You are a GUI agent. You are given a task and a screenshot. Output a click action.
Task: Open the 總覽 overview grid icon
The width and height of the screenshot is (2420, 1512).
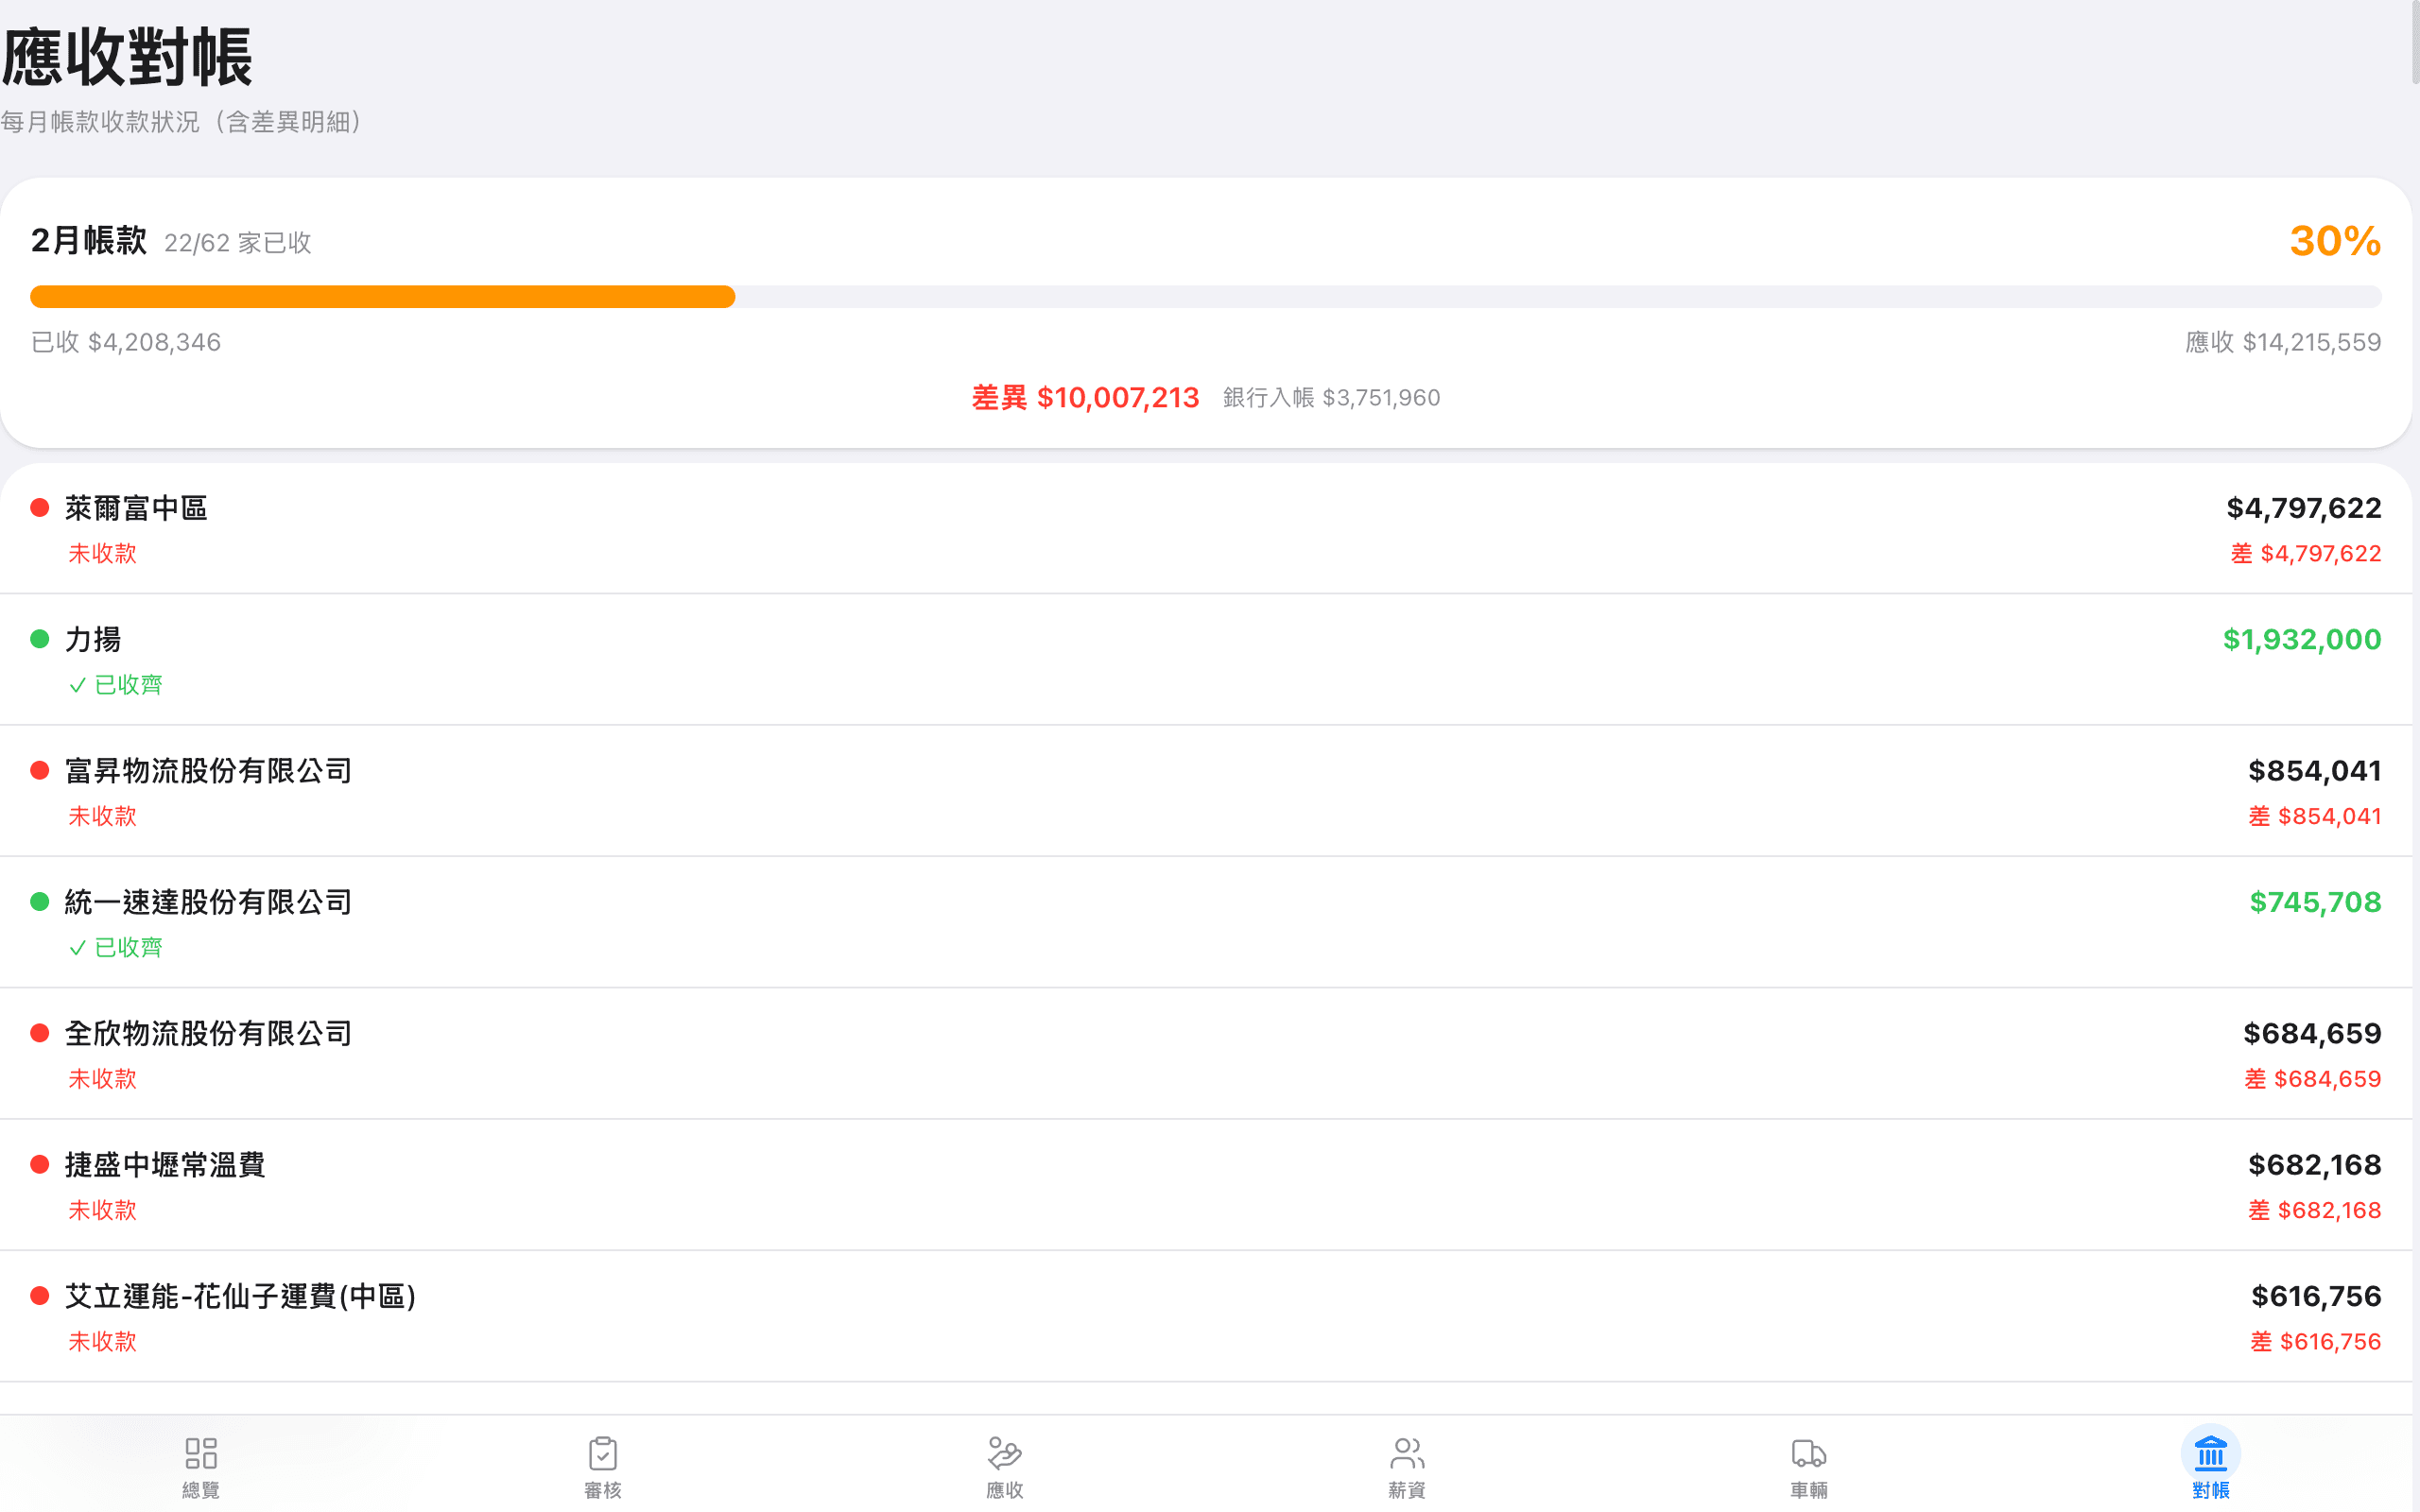[201, 1452]
